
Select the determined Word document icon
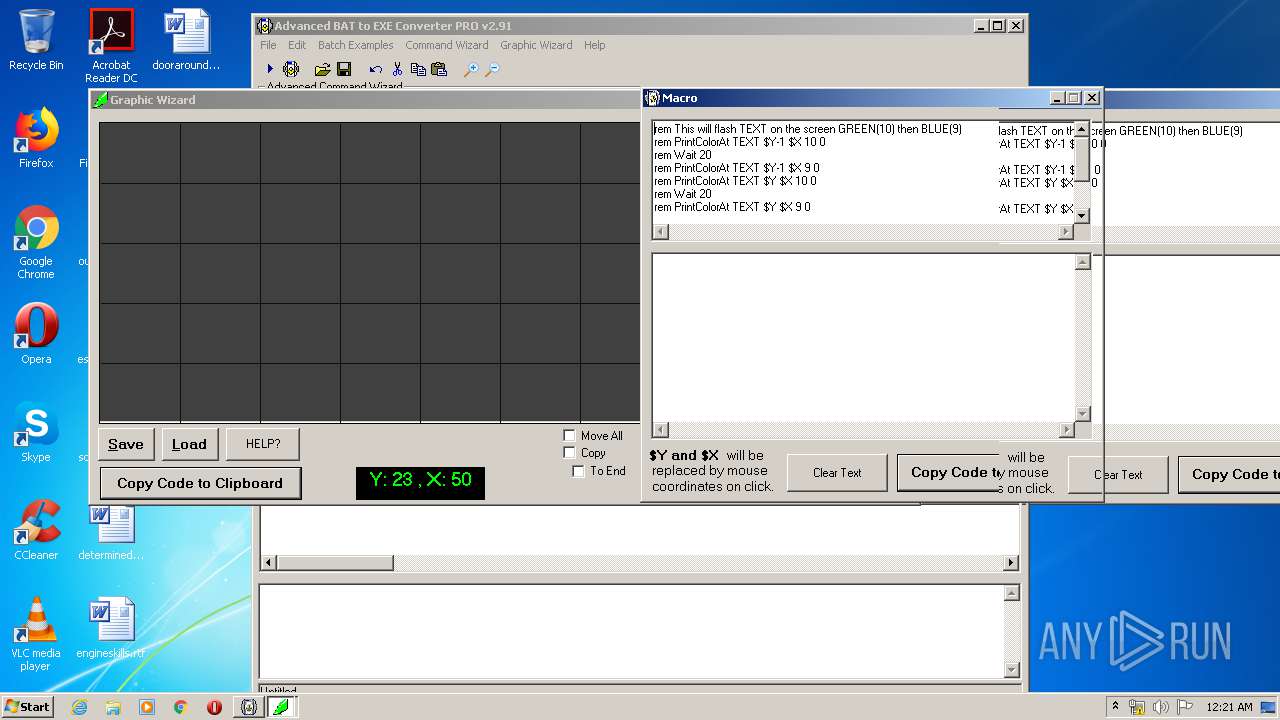pos(111,532)
